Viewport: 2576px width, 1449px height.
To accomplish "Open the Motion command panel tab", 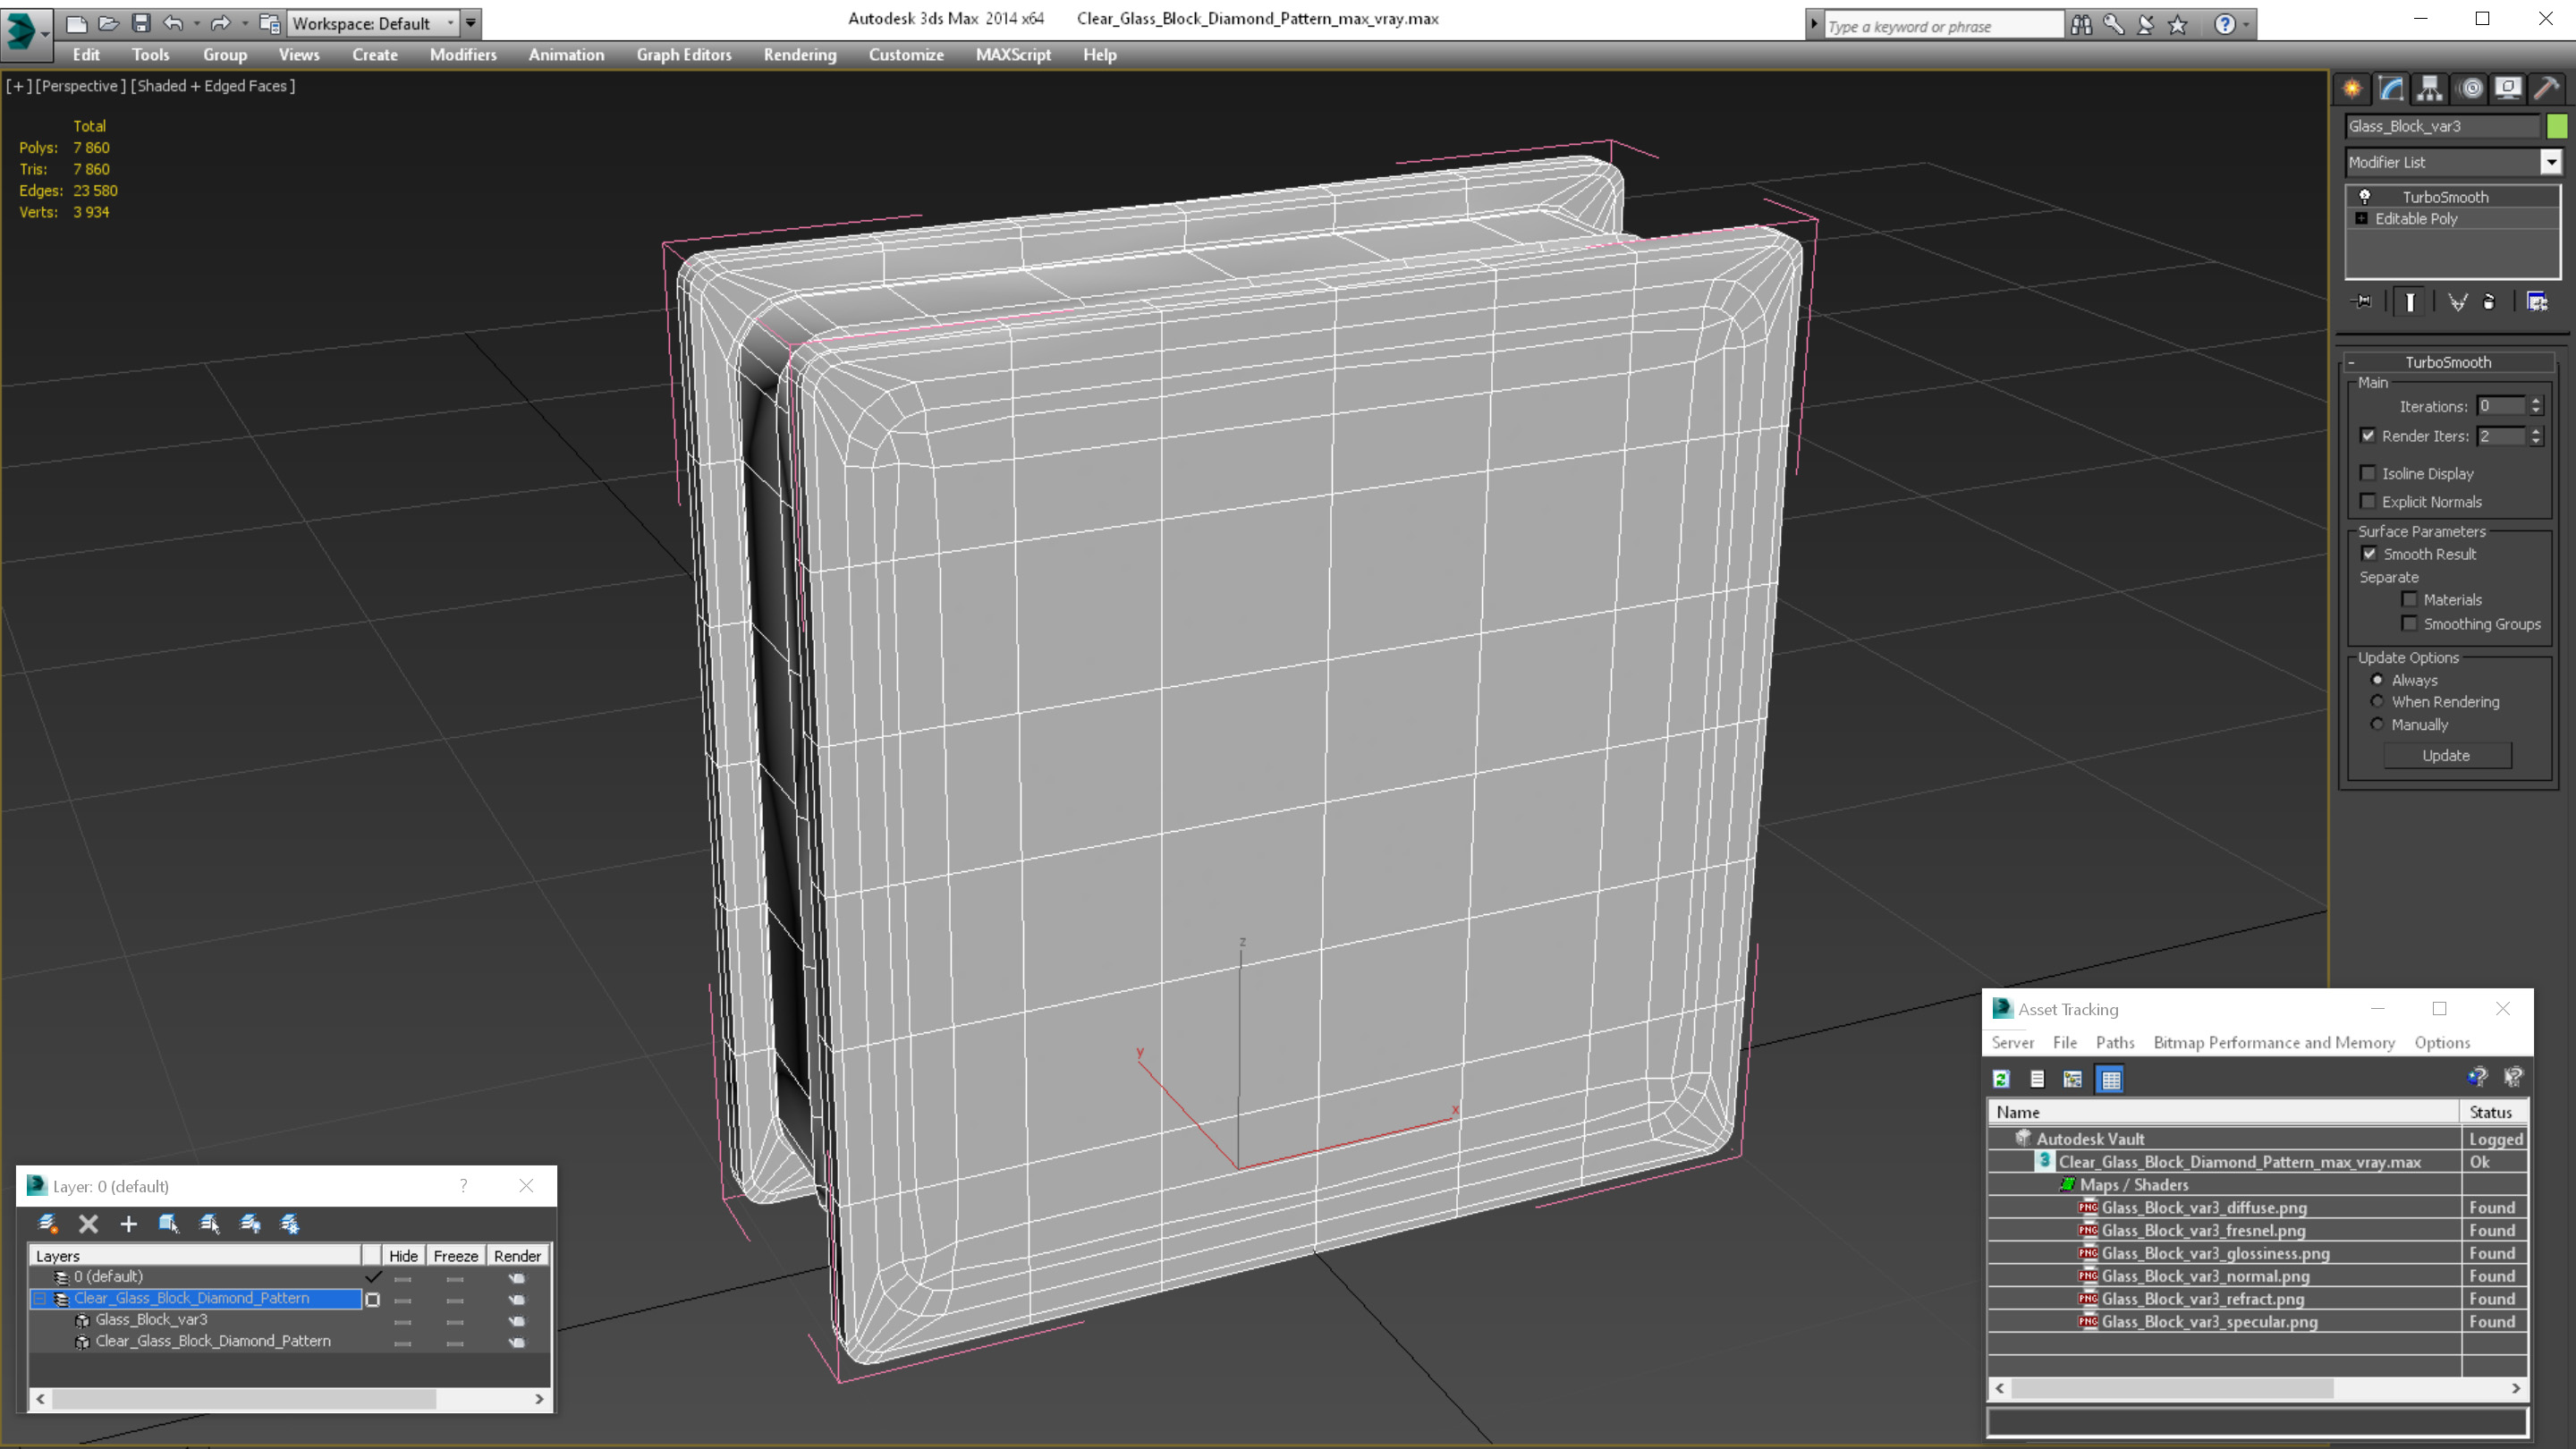I will 2470,88.
